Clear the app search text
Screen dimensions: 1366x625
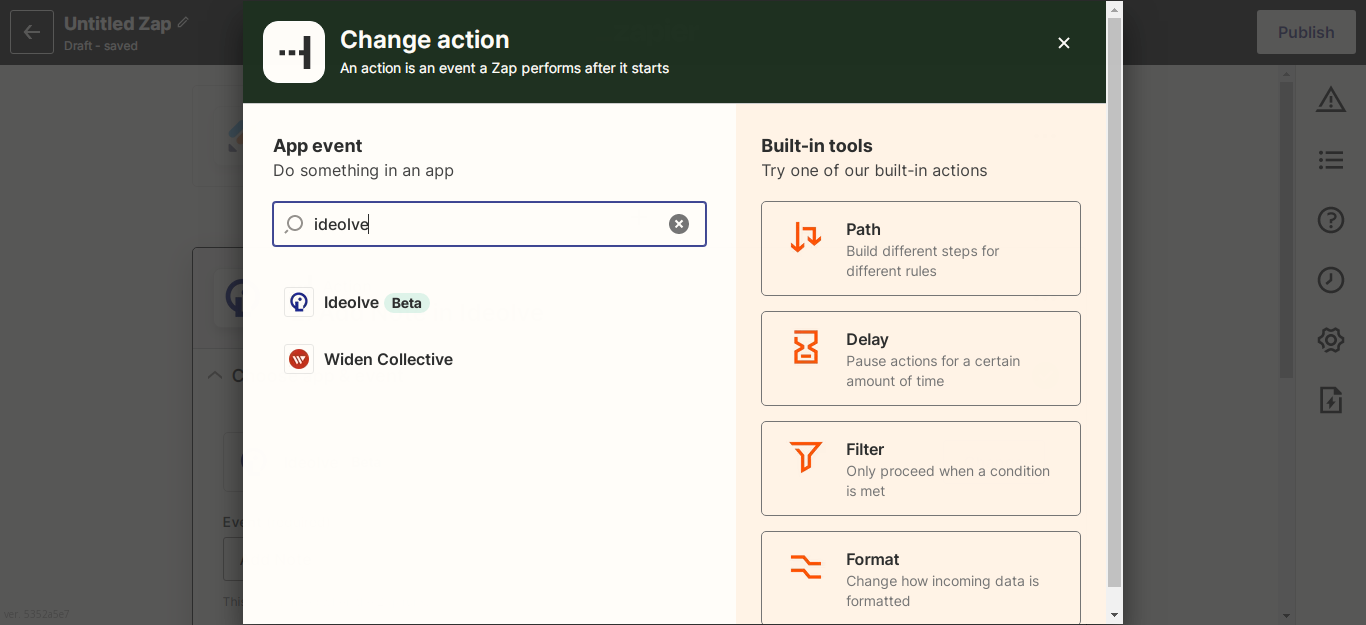tap(679, 224)
